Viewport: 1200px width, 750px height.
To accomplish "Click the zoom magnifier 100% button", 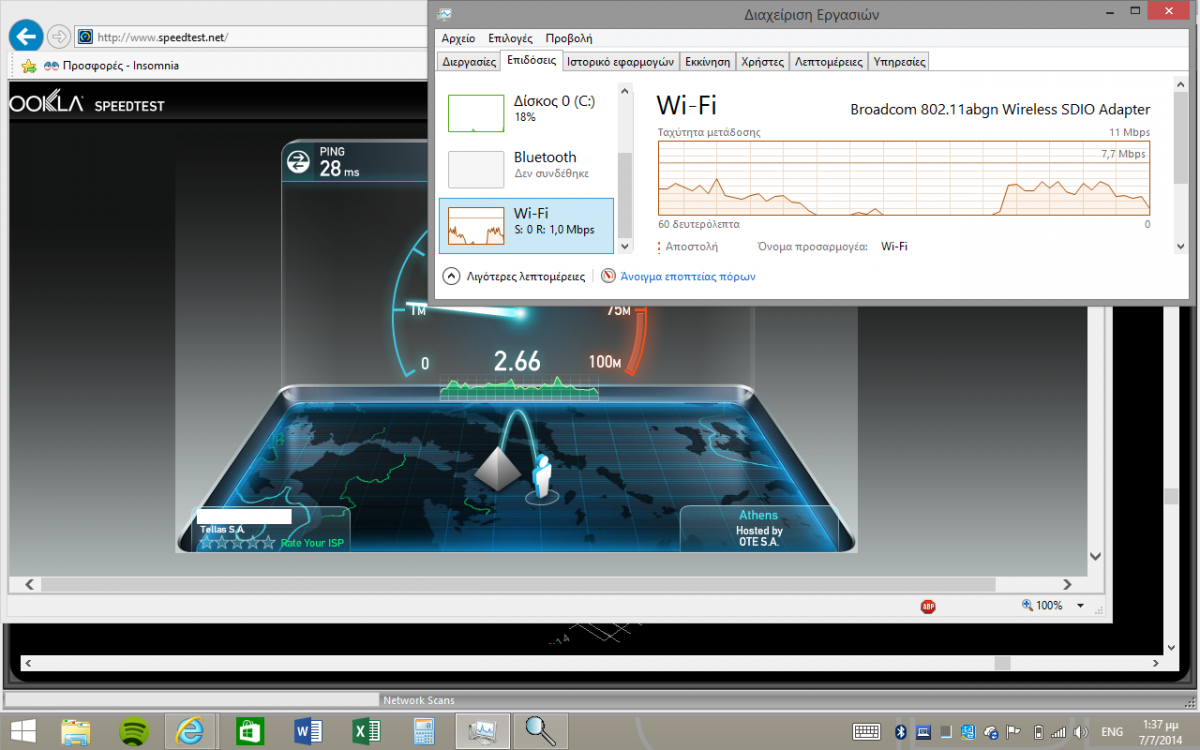I will [1042, 605].
